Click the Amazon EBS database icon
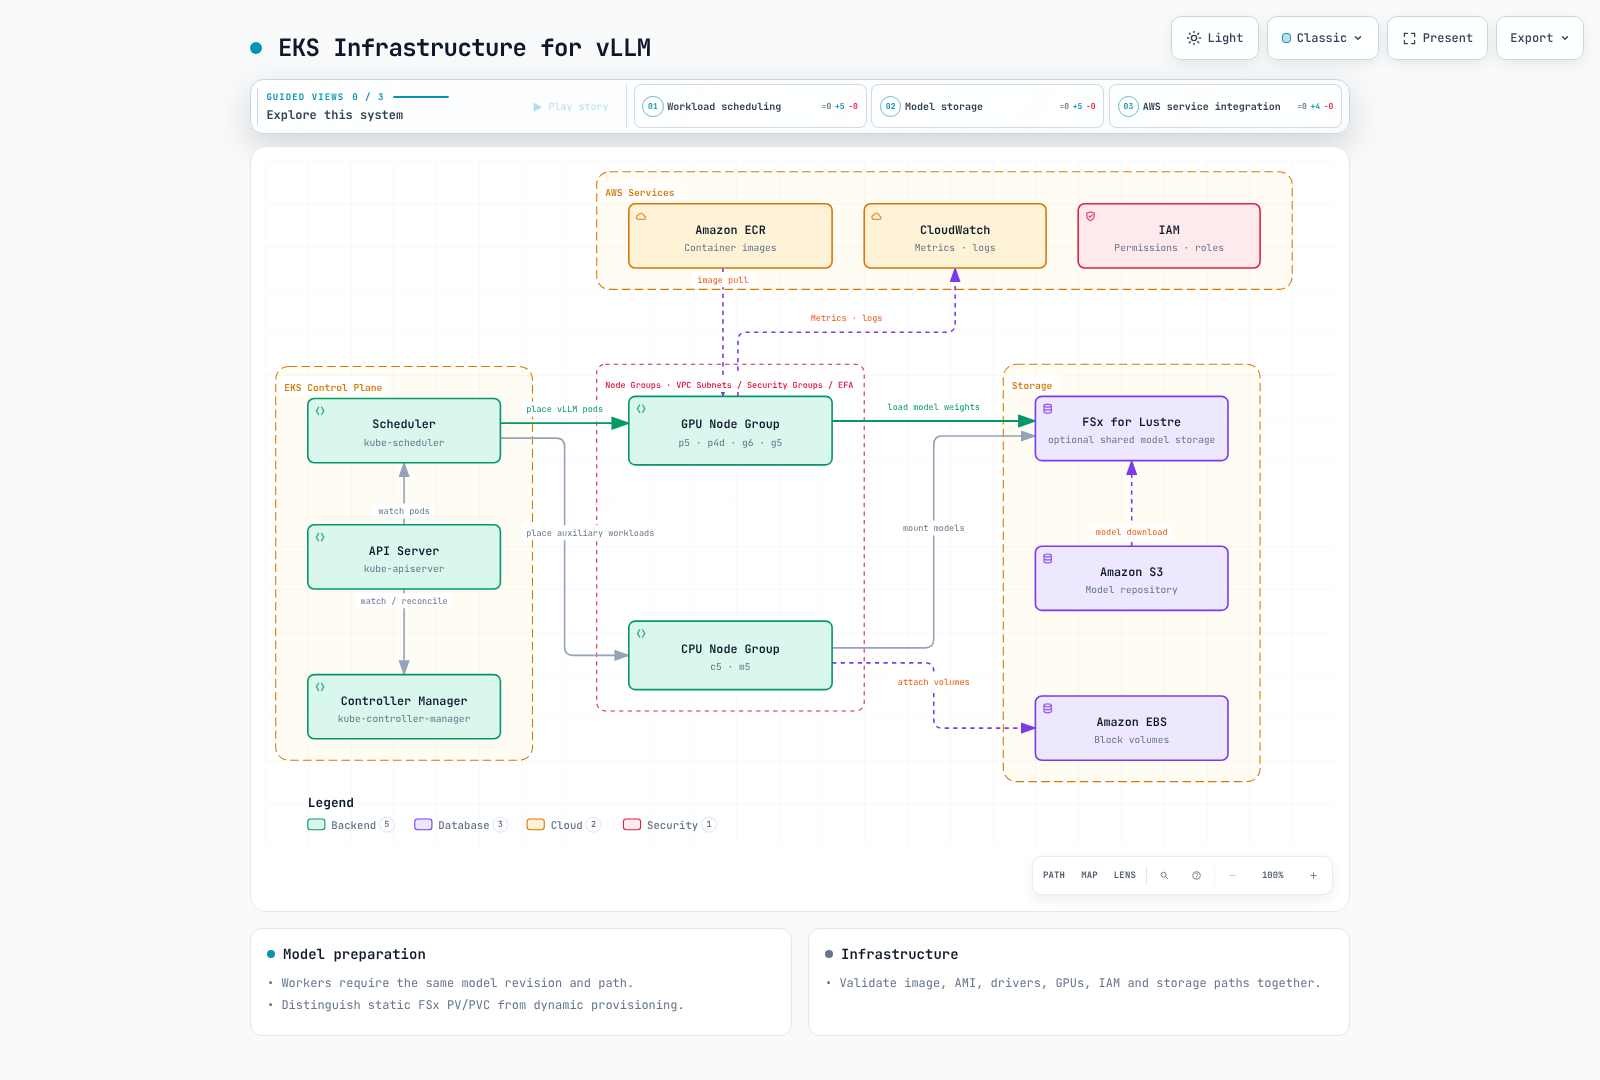Image resolution: width=1600 pixels, height=1080 pixels. point(1048,708)
